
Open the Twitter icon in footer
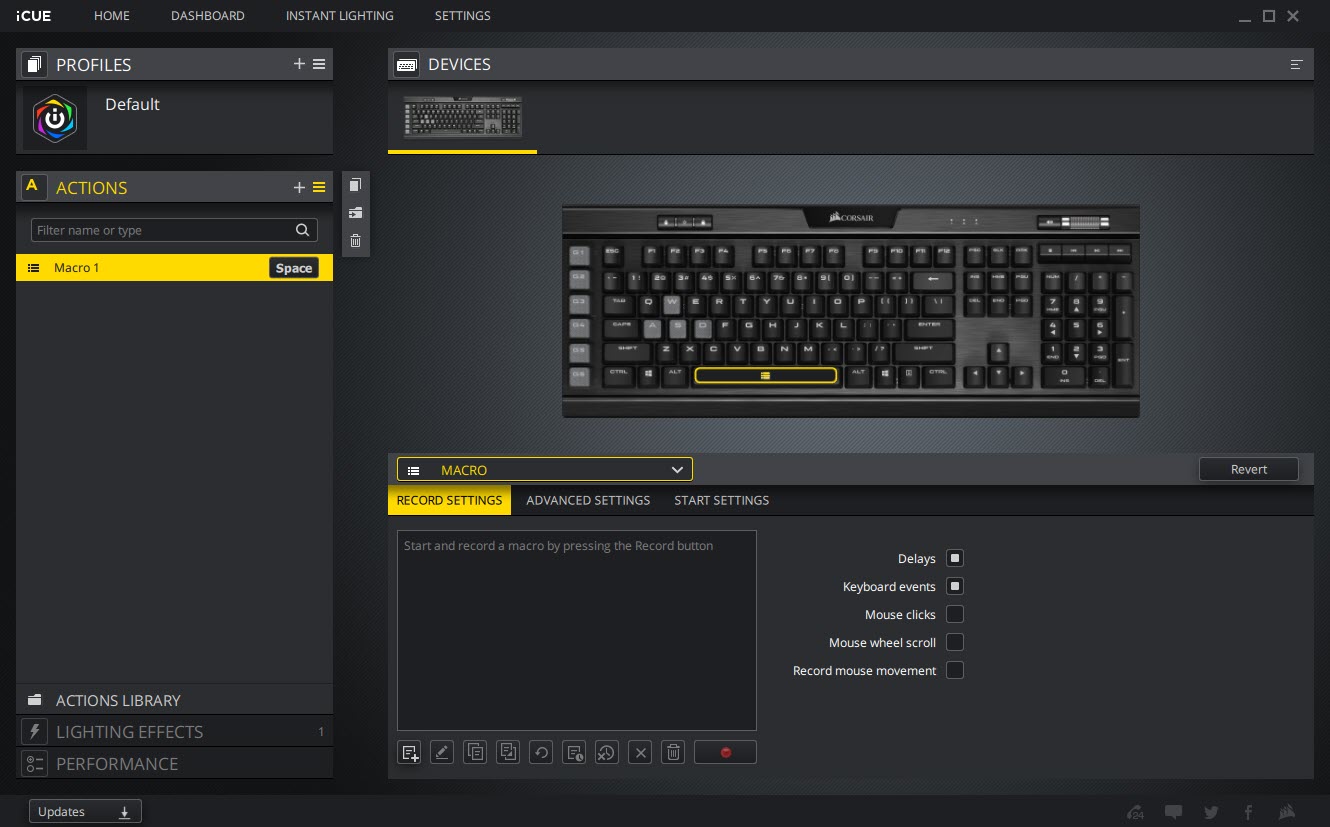[x=1212, y=812]
